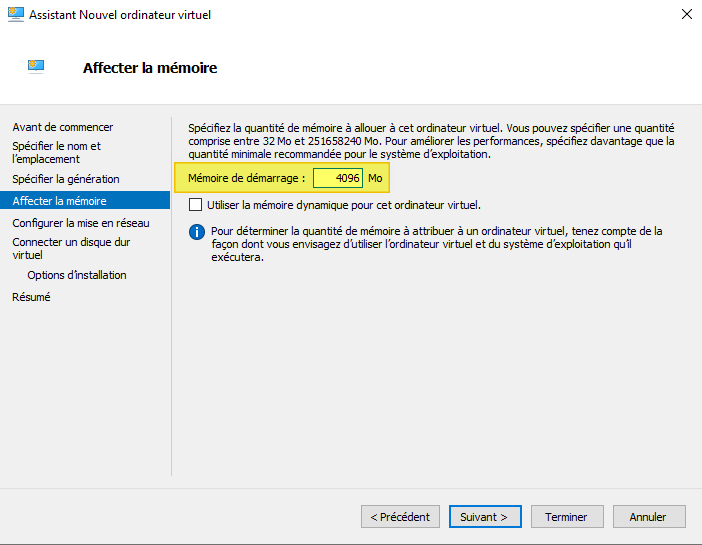The width and height of the screenshot is (702, 545).
Task: Click the wizard icon in title bar
Action: (16, 14)
